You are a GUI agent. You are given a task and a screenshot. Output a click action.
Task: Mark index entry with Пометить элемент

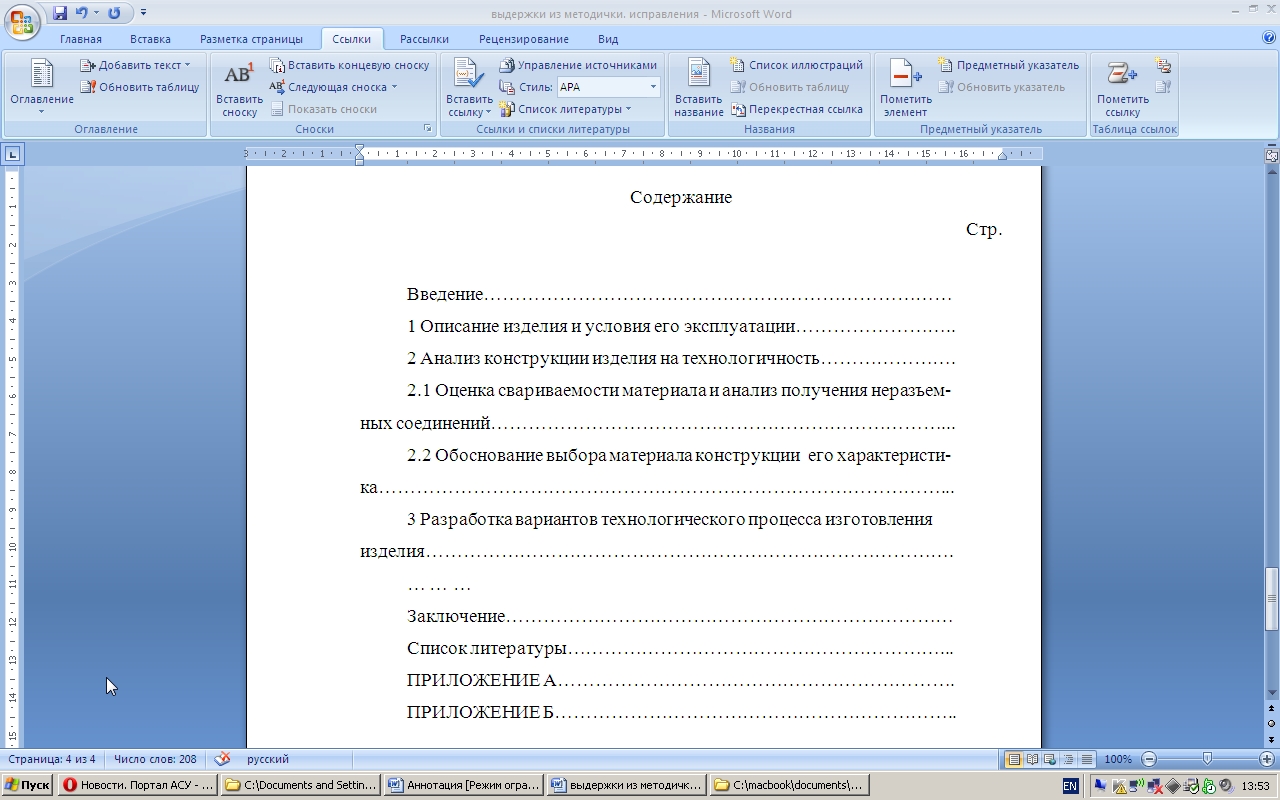[906, 88]
